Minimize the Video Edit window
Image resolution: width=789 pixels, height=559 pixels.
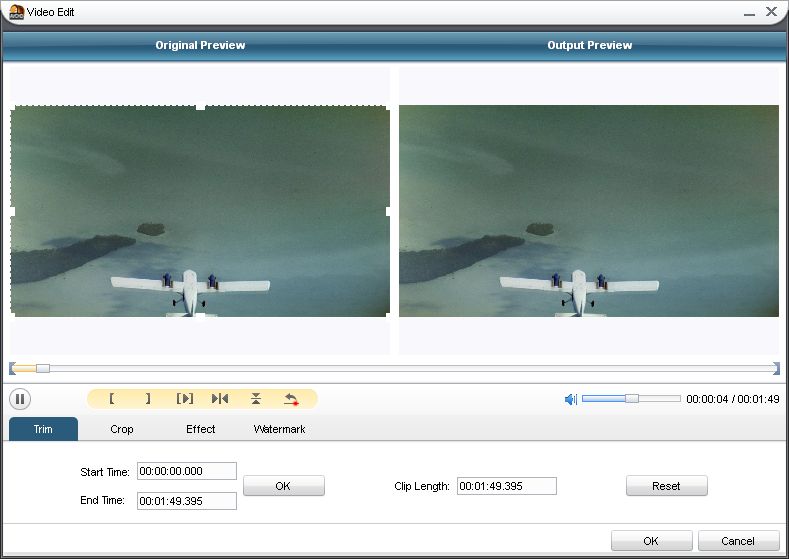click(x=749, y=13)
